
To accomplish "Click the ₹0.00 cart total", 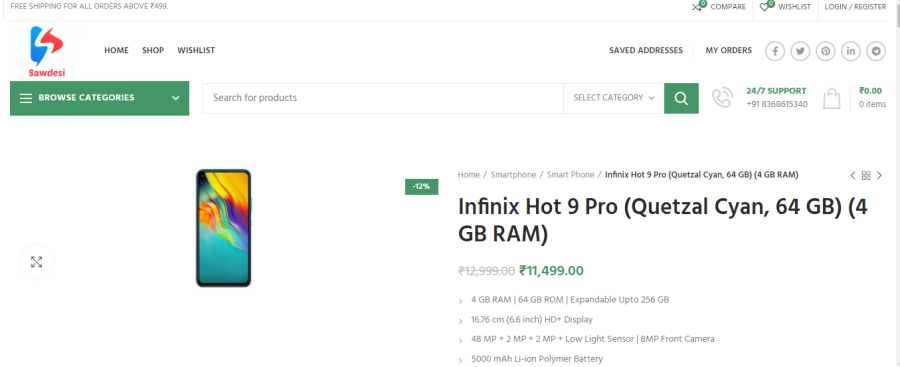I will pyautogui.click(x=870, y=91).
